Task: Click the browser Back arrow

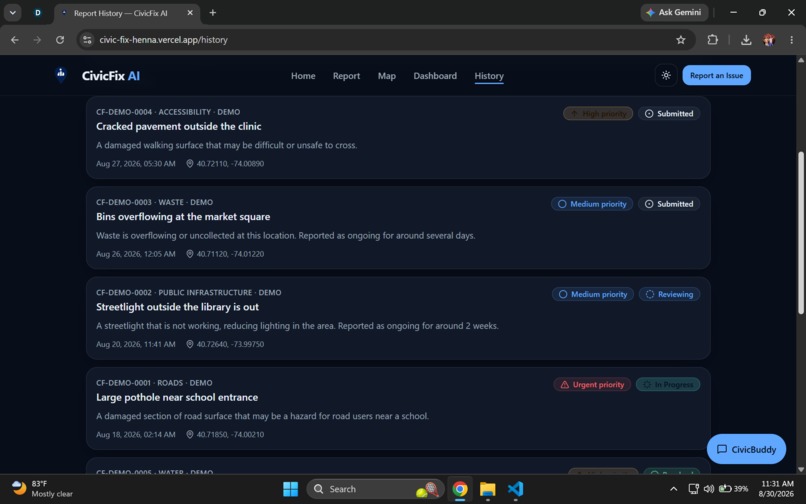Action: (14, 40)
